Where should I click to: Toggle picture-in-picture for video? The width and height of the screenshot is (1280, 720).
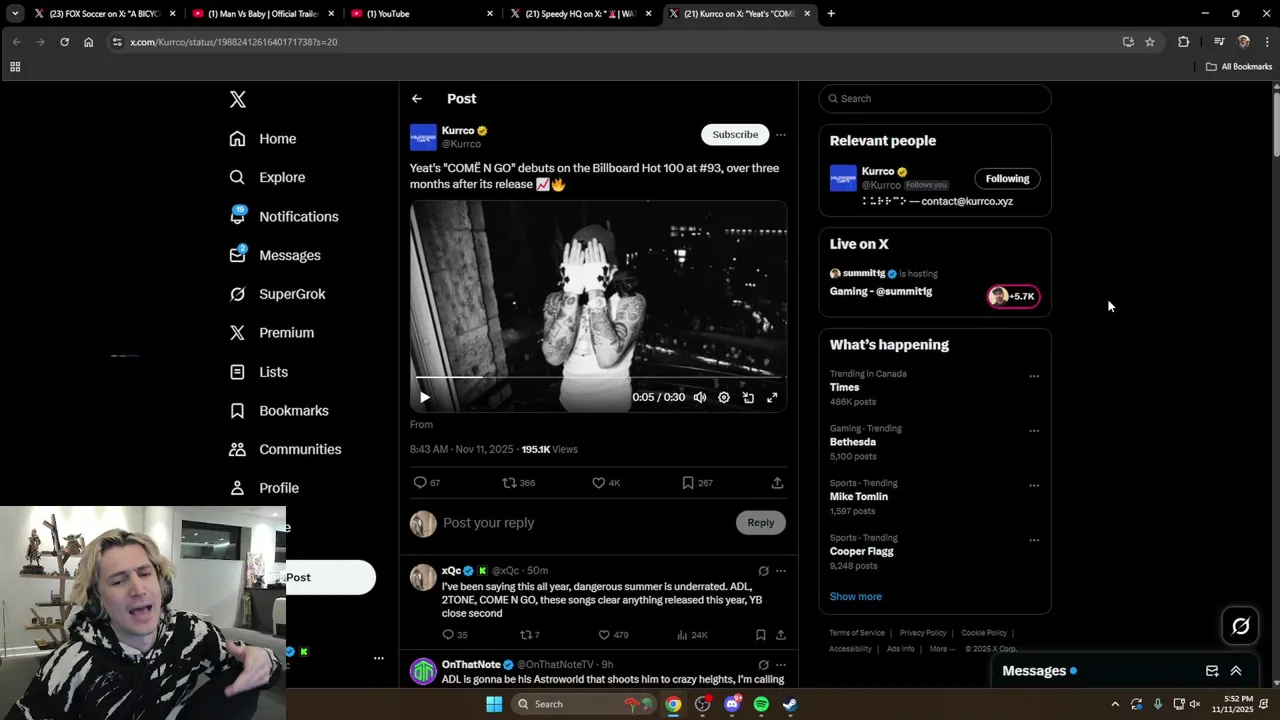pos(748,397)
